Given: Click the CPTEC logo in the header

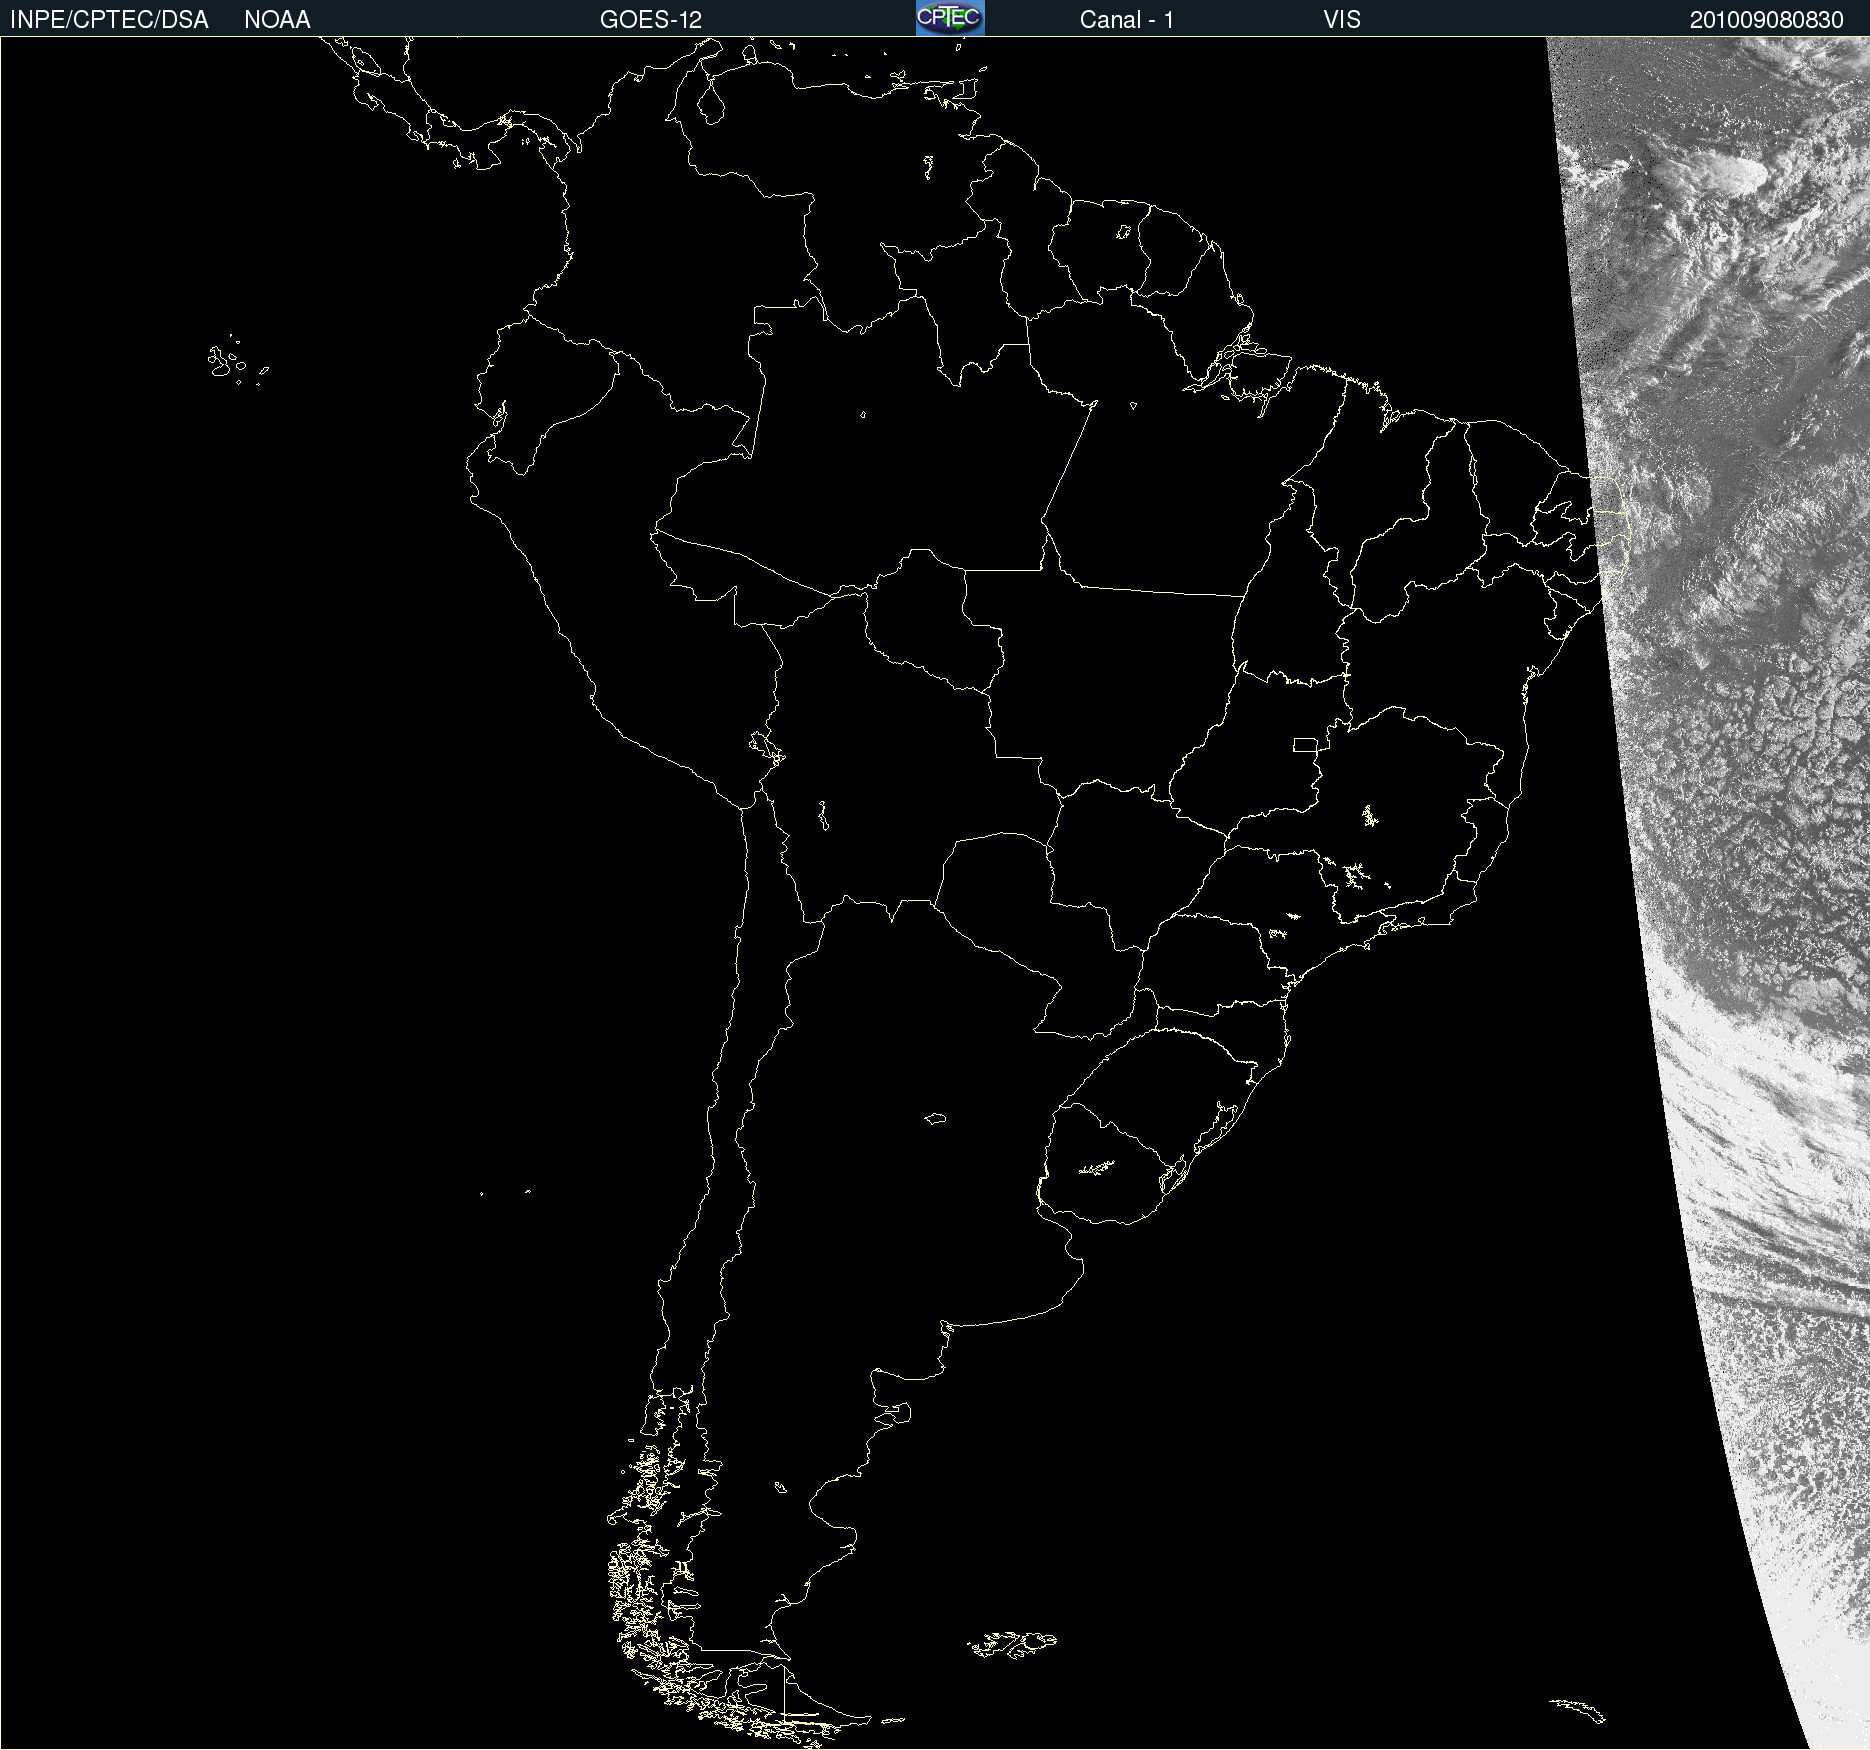Looking at the screenshot, I should [x=950, y=18].
